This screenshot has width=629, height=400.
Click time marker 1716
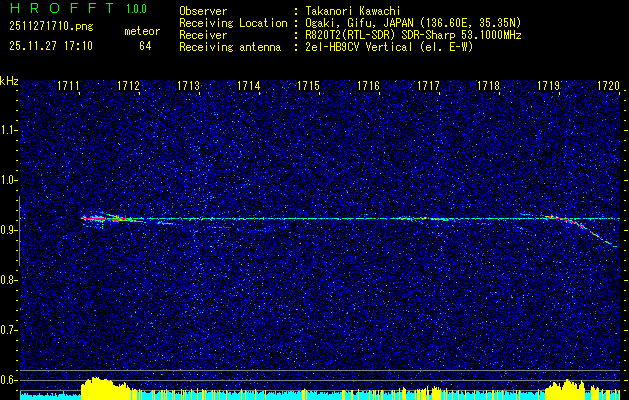coord(369,86)
